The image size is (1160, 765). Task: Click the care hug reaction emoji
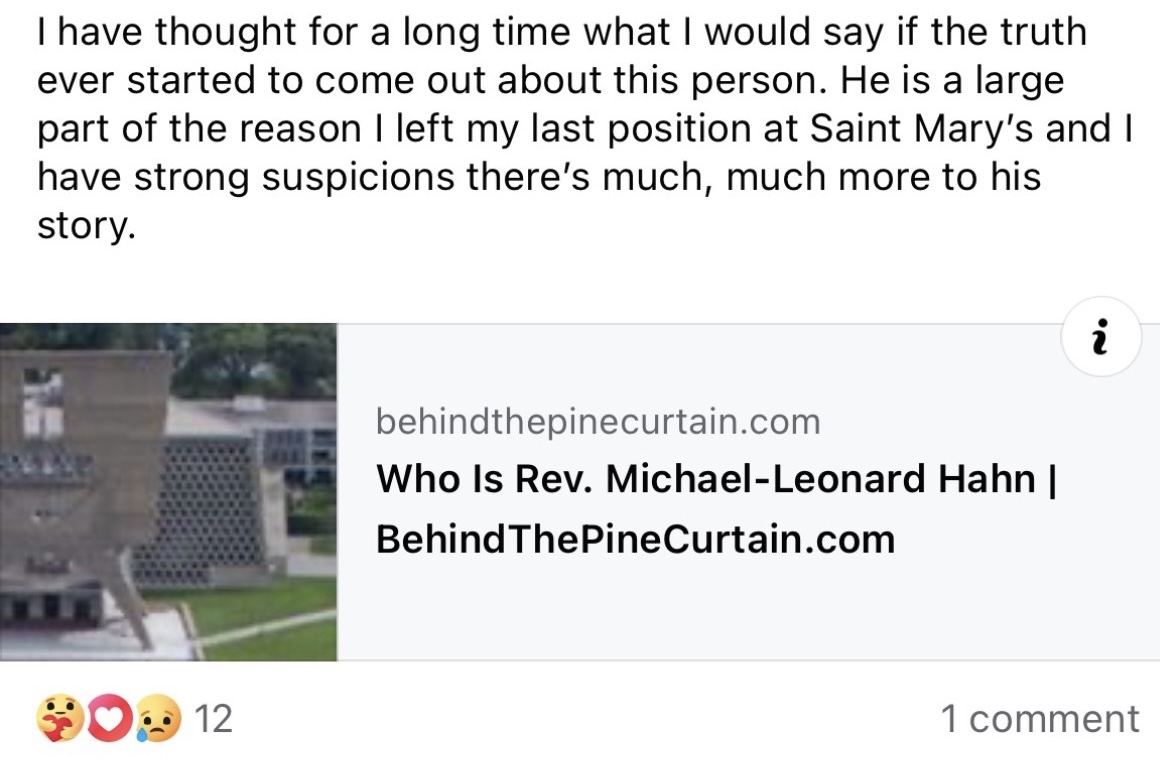[56, 719]
